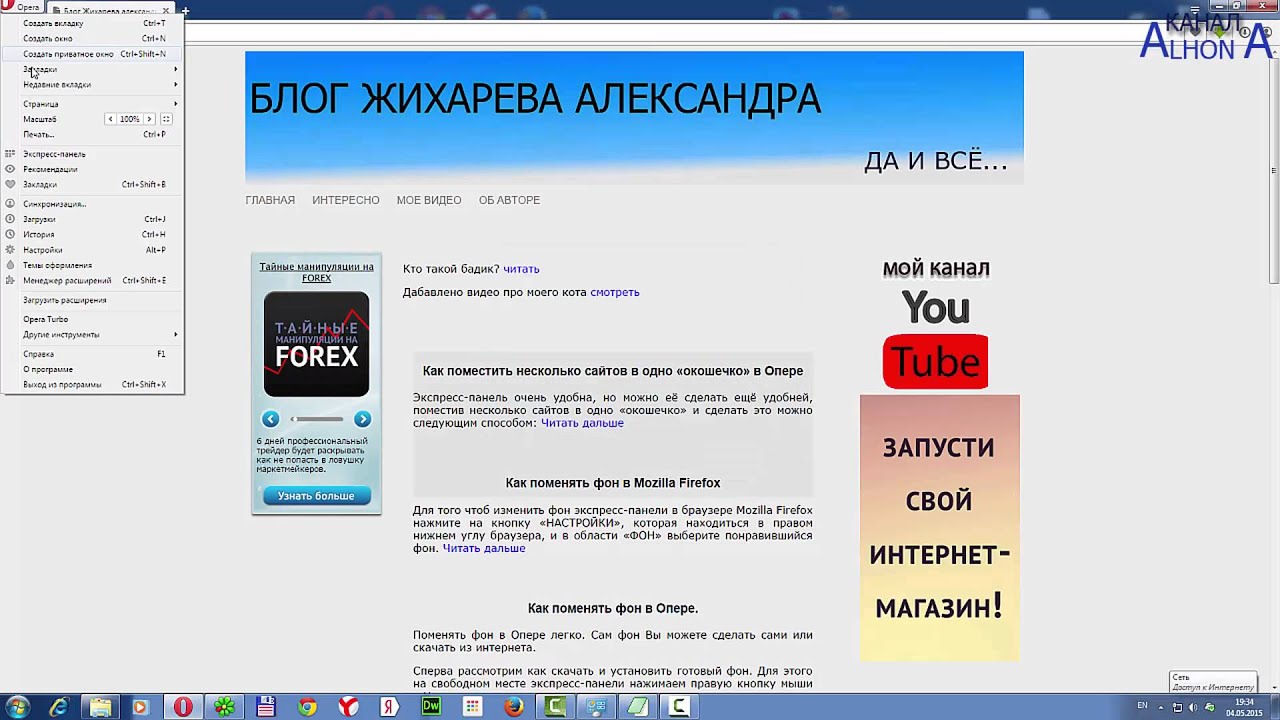The image size is (1280, 720).
Task: Open Тайные манипуляции на FOREX link
Action: 316,272
